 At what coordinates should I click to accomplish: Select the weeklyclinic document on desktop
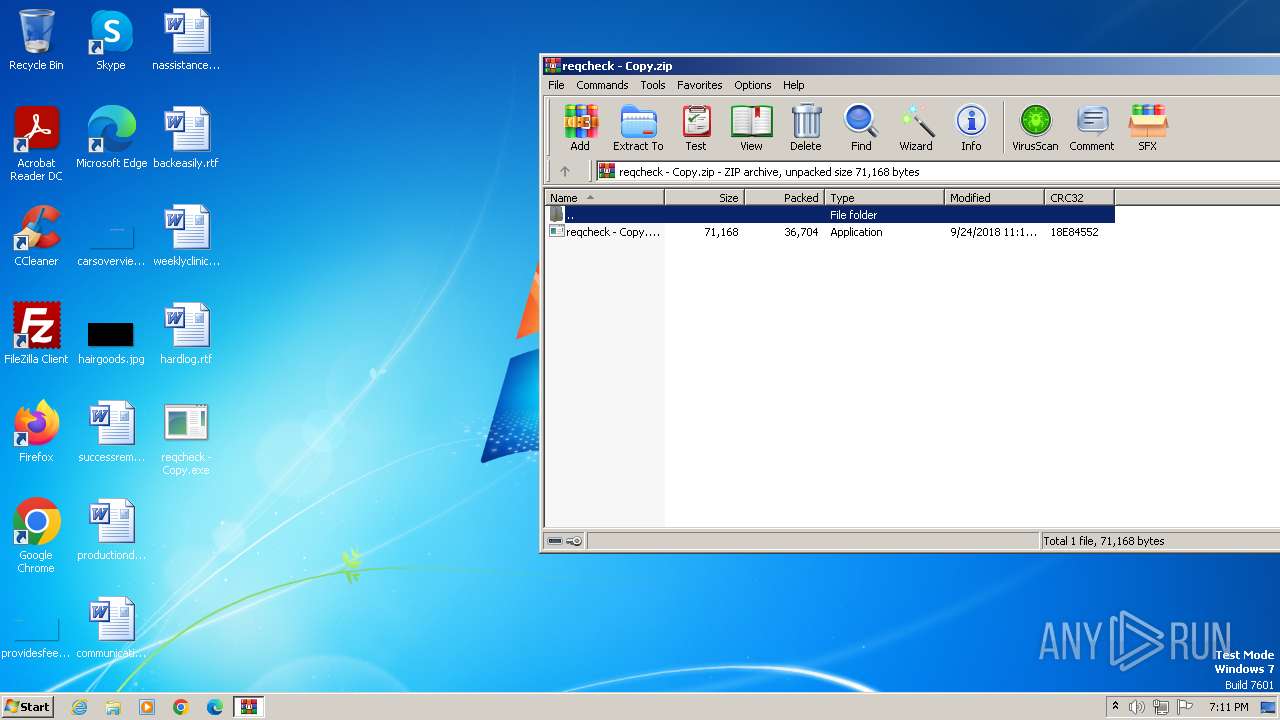click(x=186, y=236)
